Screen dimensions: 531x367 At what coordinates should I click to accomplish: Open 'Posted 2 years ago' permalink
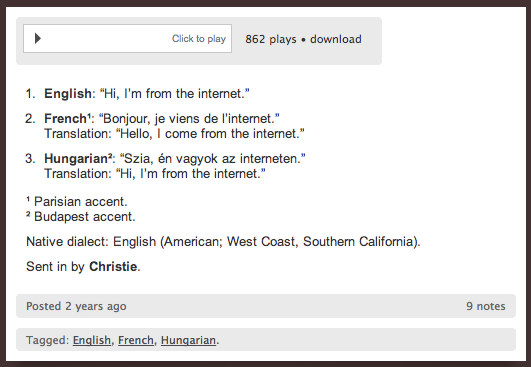coord(76,306)
